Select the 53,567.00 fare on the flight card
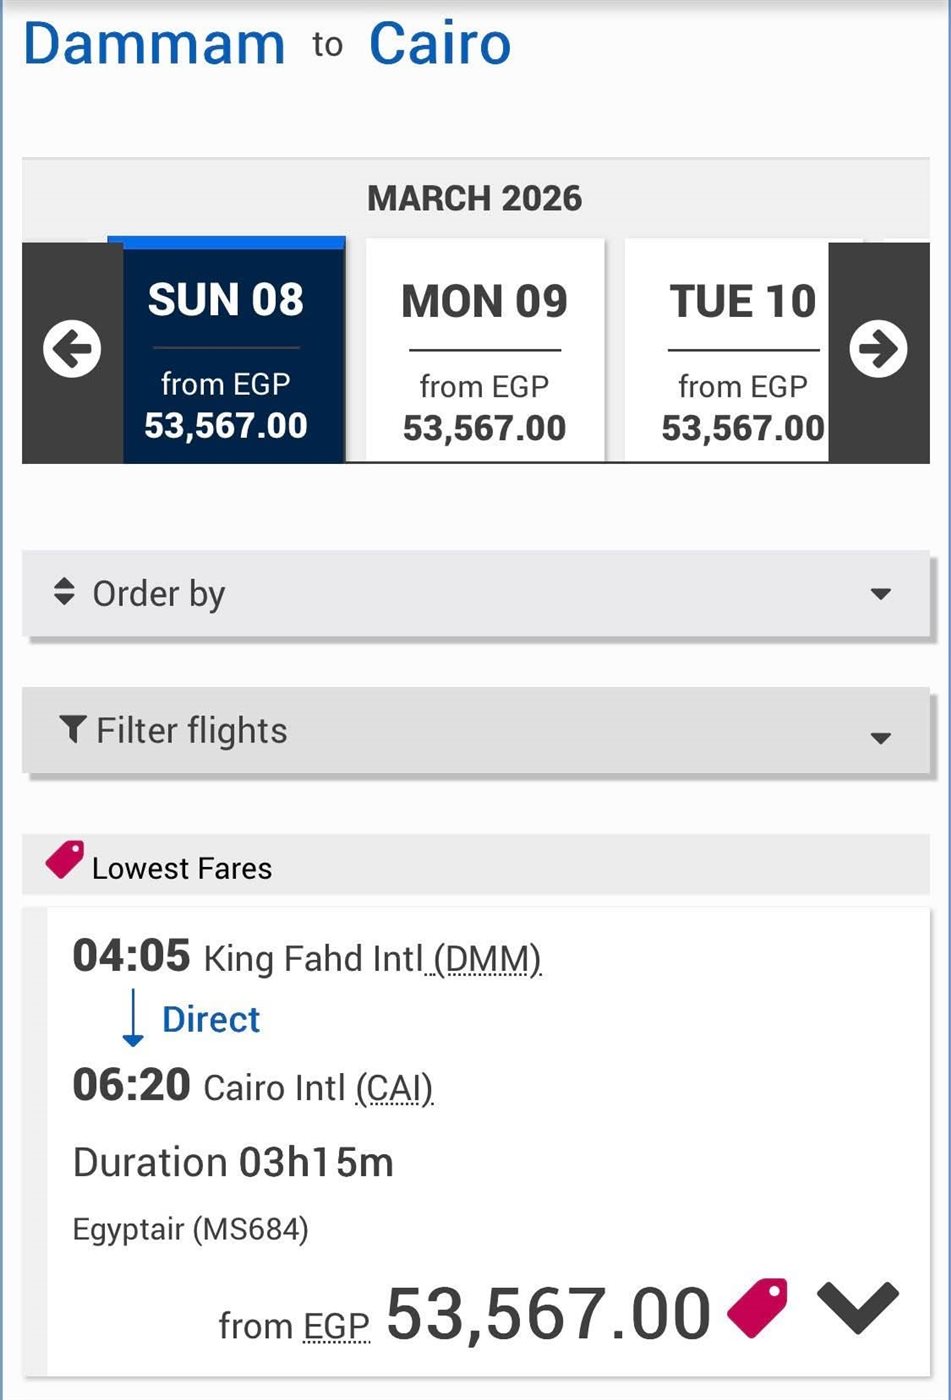Viewport: 951px width, 1400px height. click(548, 1313)
